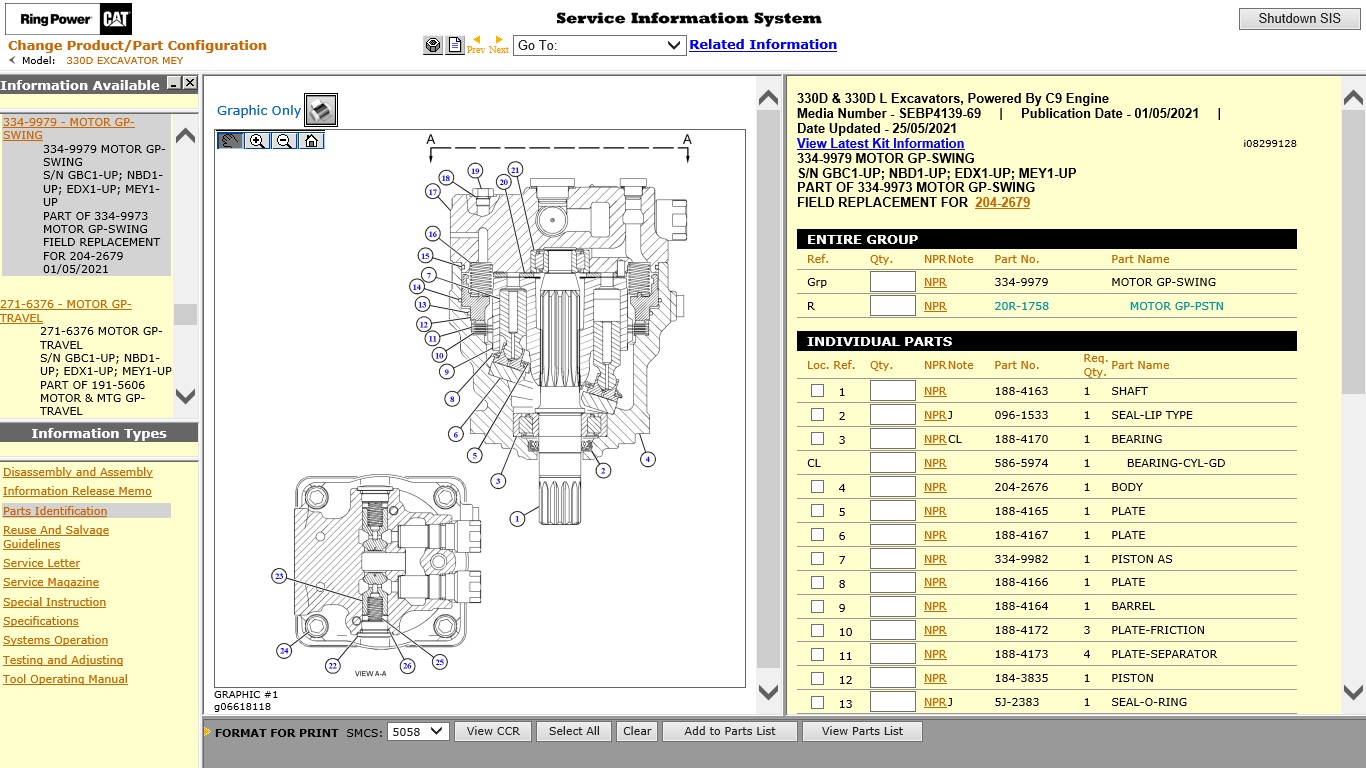This screenshot has height=768, width=1366.
Task: Click the document page icon beside Prev
Action: (x=455, y=45)
